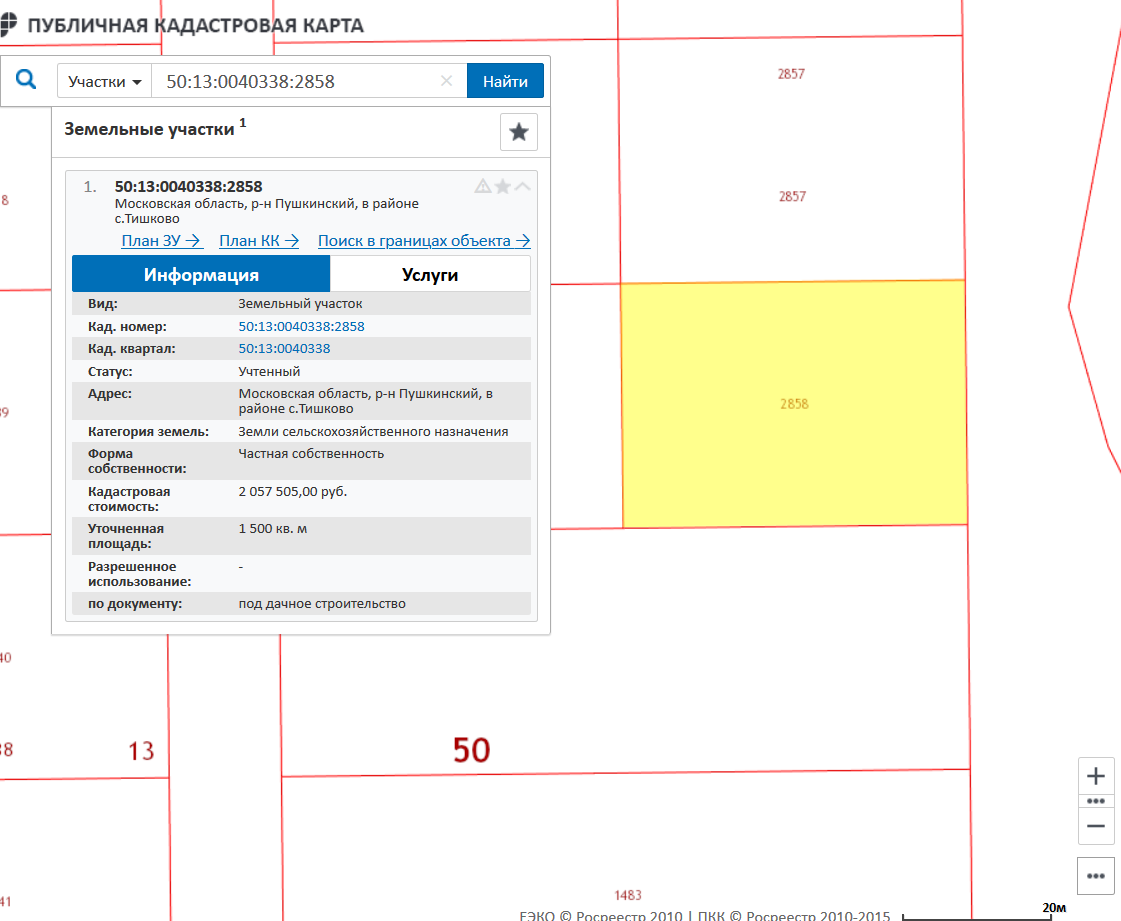Viewport: 1121px width, 921px height.
Task: Open favorites with the dark star button
Action: 518,132
